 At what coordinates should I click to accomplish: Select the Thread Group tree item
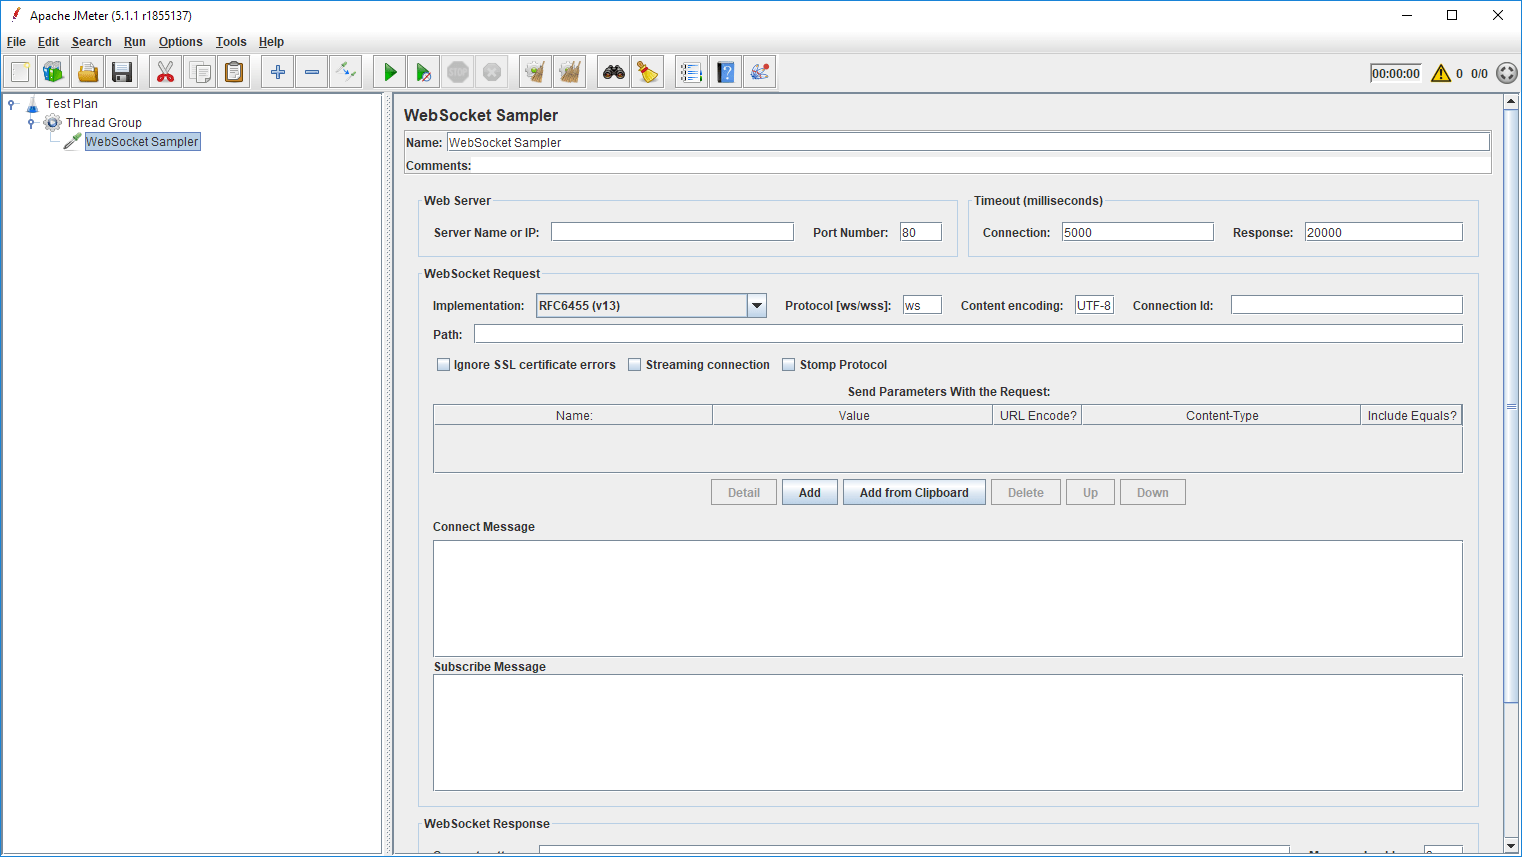coord(104,123)
